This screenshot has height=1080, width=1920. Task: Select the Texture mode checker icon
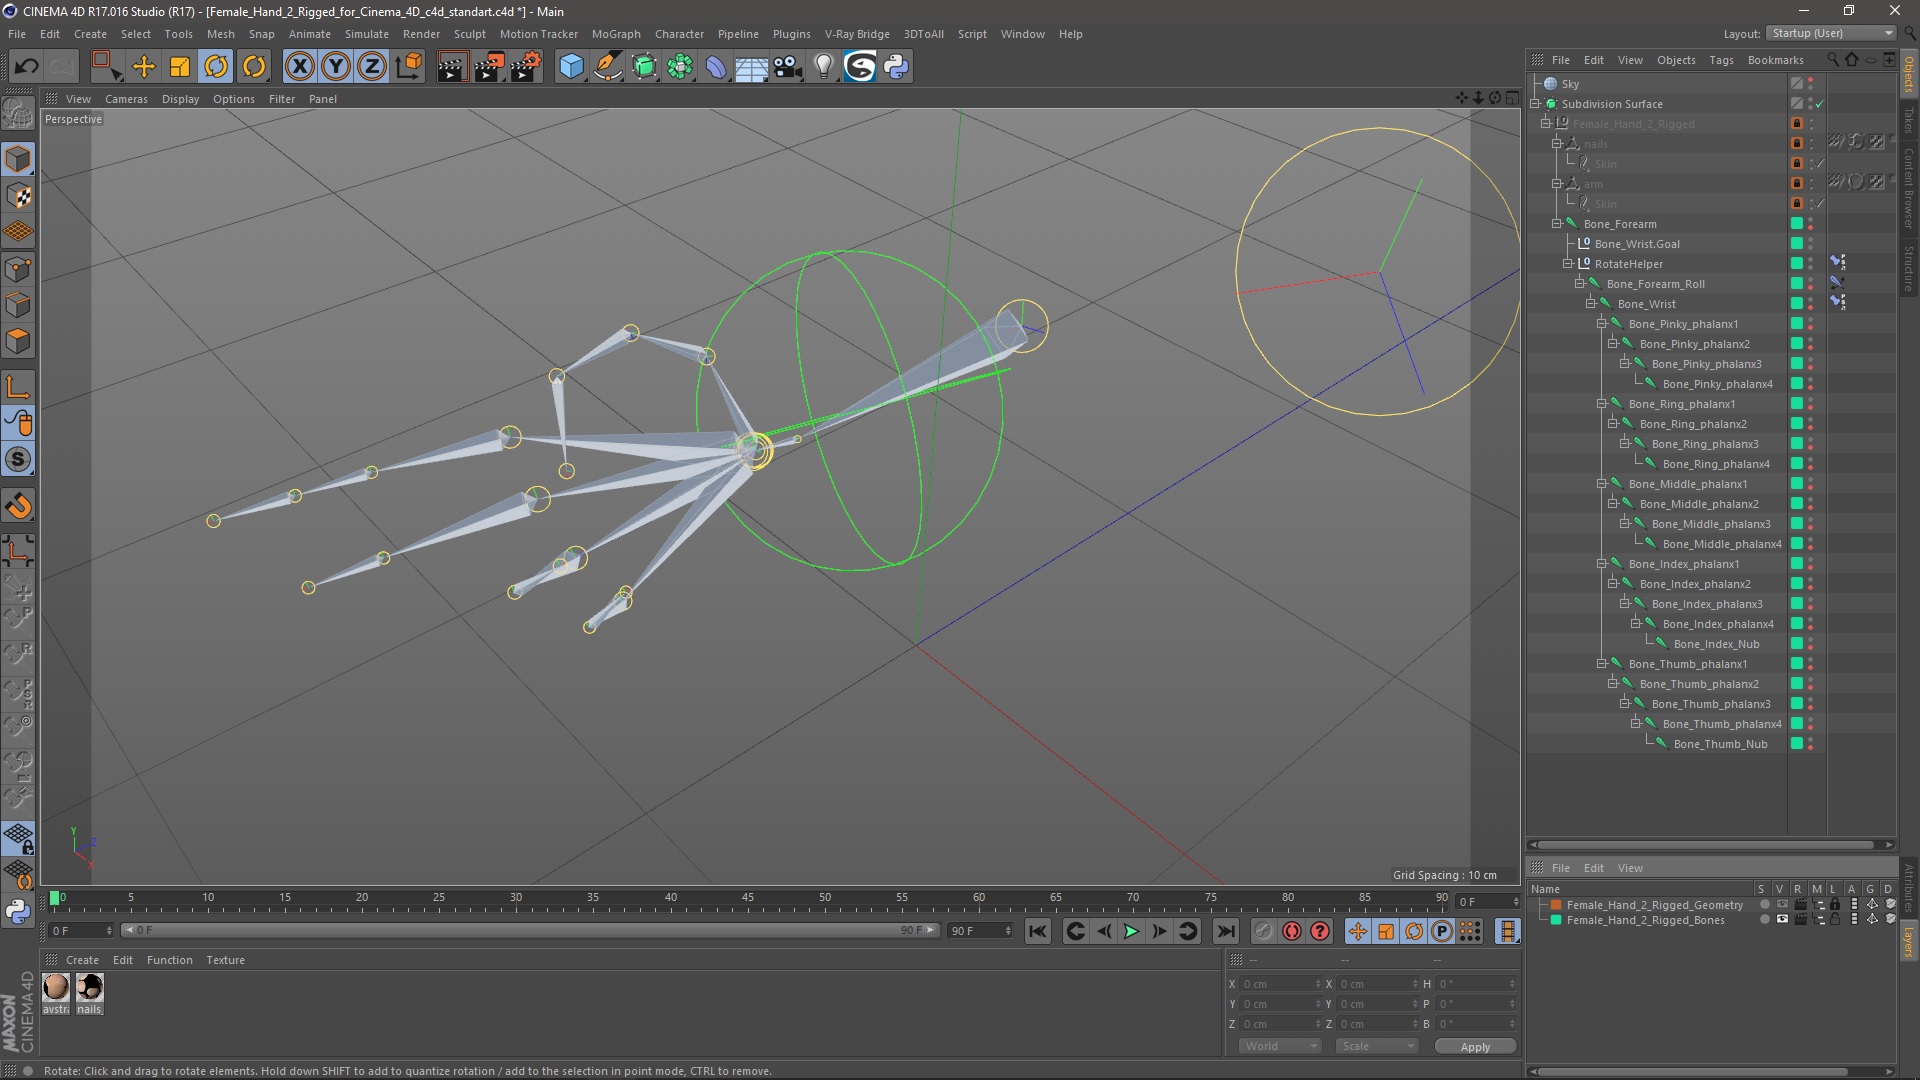18,196
